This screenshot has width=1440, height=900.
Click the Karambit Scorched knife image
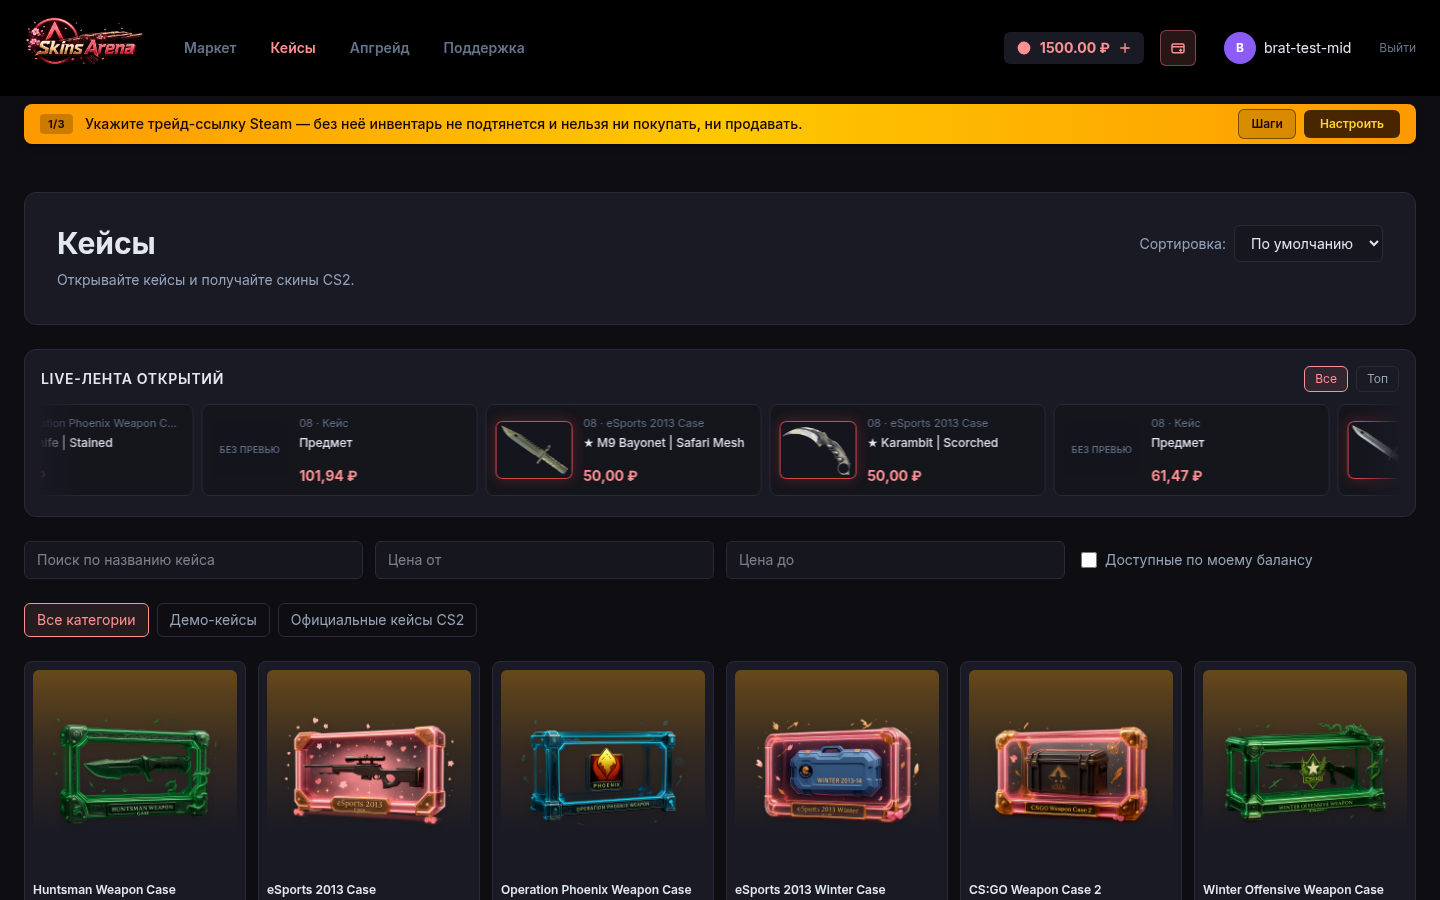(818, 450)
